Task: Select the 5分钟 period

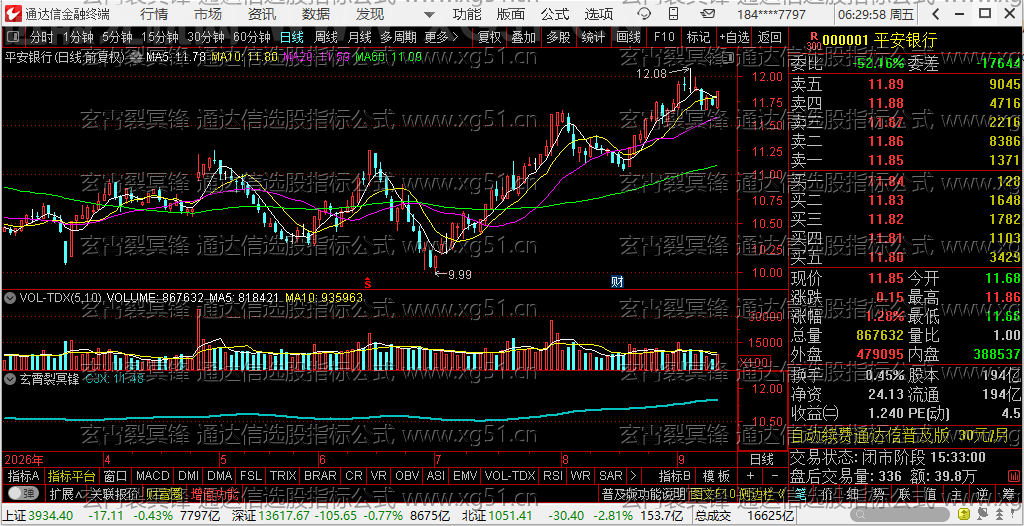Action: pyautogui.click(x=117, y=38)
